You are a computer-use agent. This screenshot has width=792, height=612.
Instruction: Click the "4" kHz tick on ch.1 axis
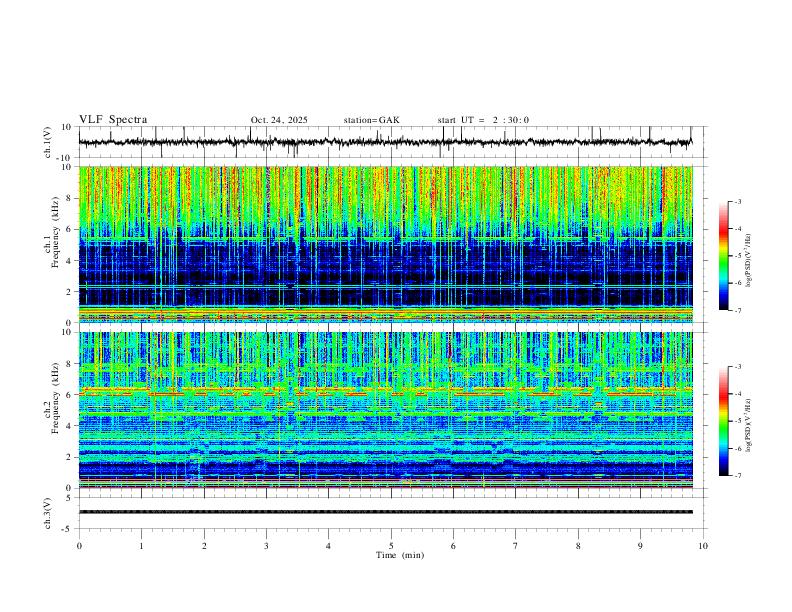(x=69, y=261)
